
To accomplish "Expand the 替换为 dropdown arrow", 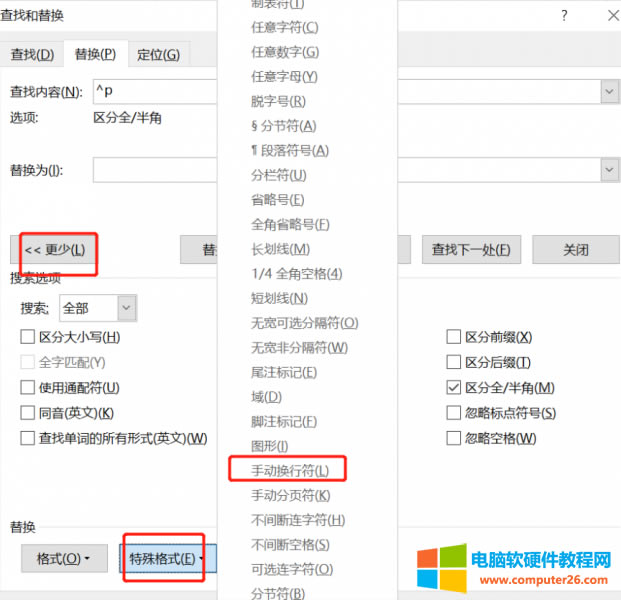I will [609, 170].
